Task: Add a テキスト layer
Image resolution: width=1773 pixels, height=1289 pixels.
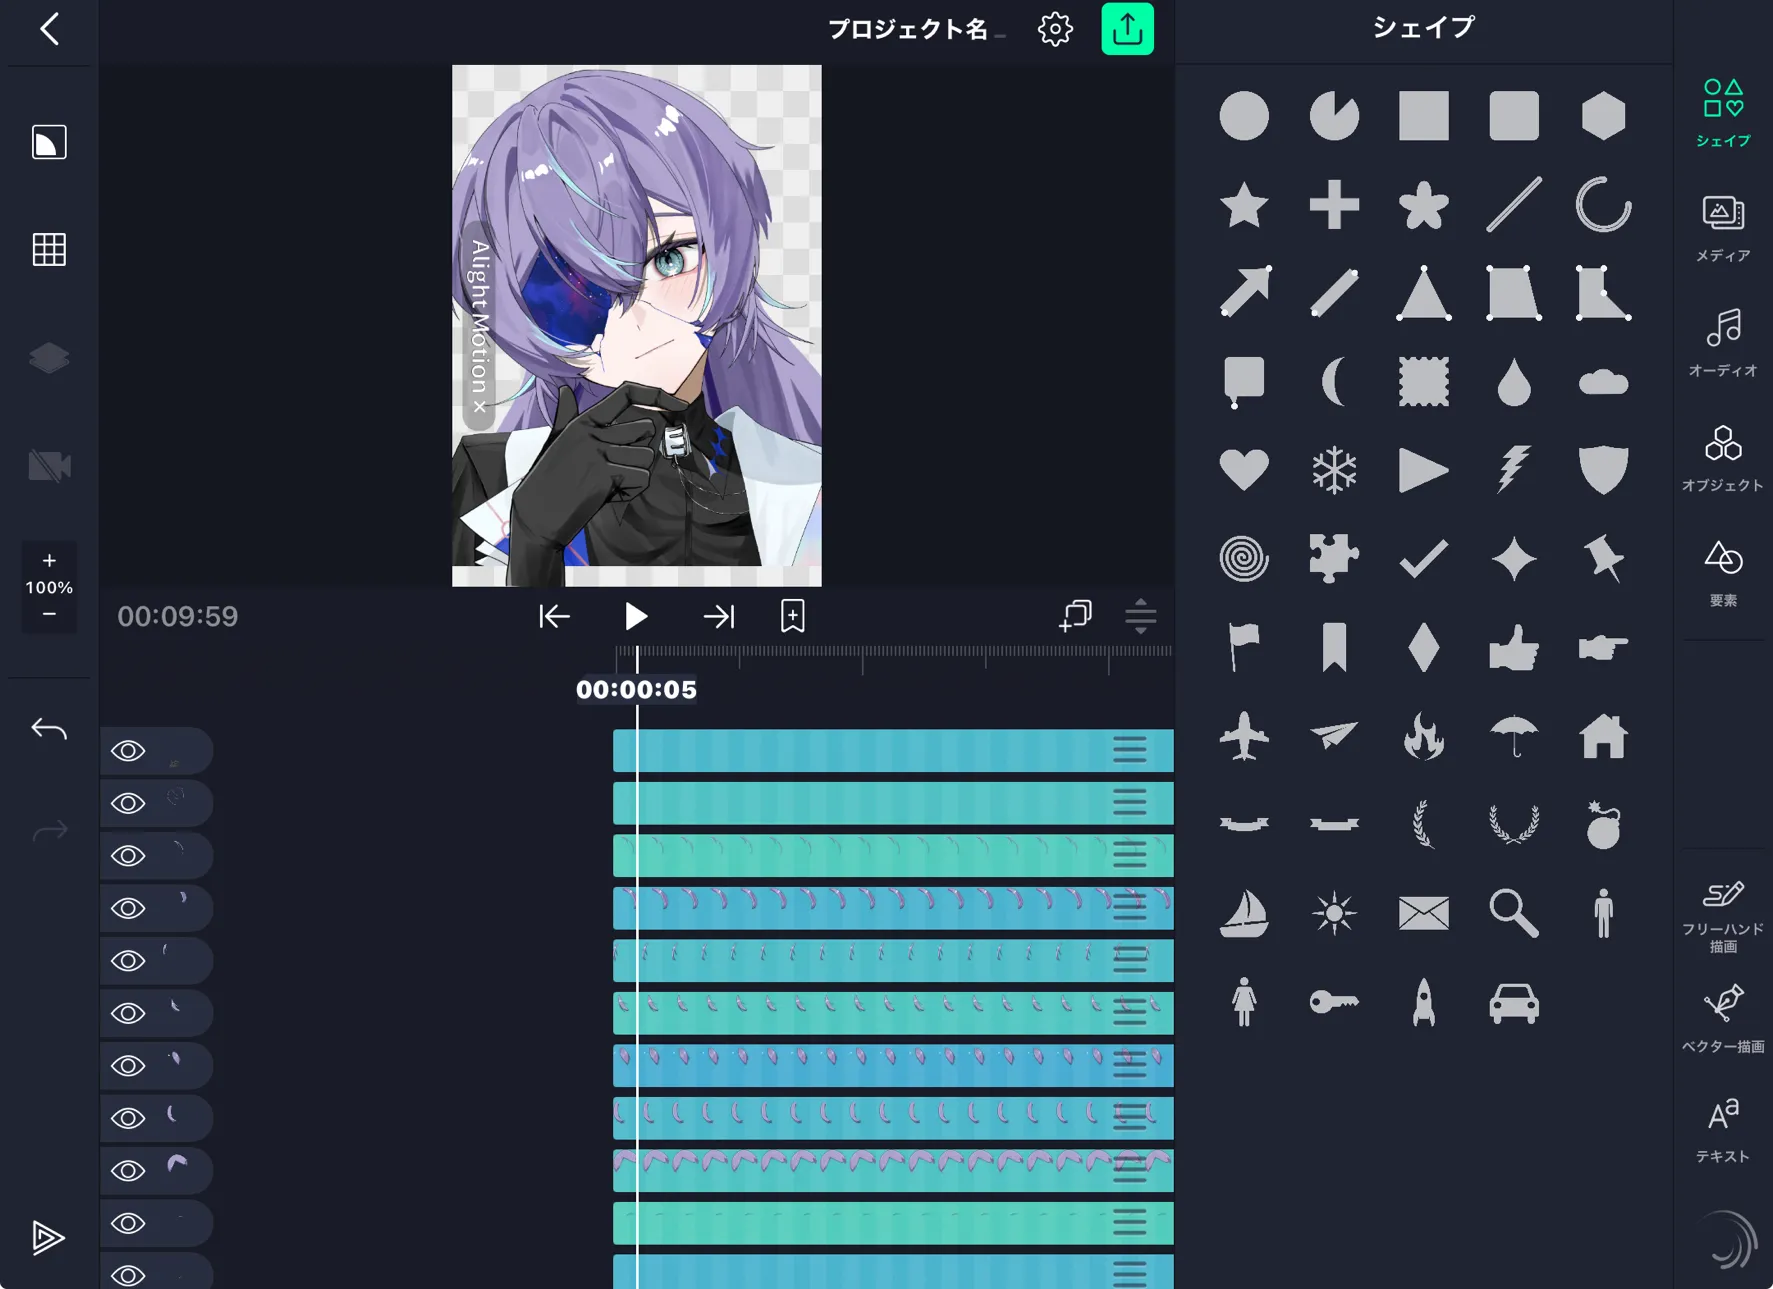Action: [x=1723, y=1130]
